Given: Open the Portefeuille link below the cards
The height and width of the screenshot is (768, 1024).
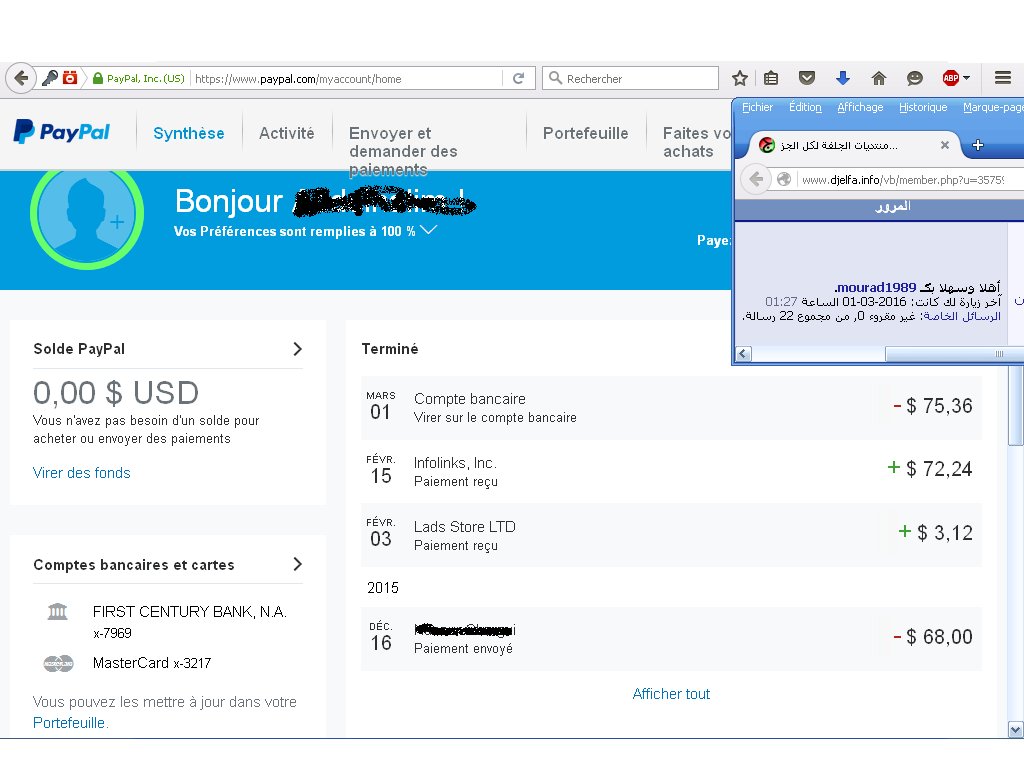Looking at the screenshot, I should coord(69,723).
